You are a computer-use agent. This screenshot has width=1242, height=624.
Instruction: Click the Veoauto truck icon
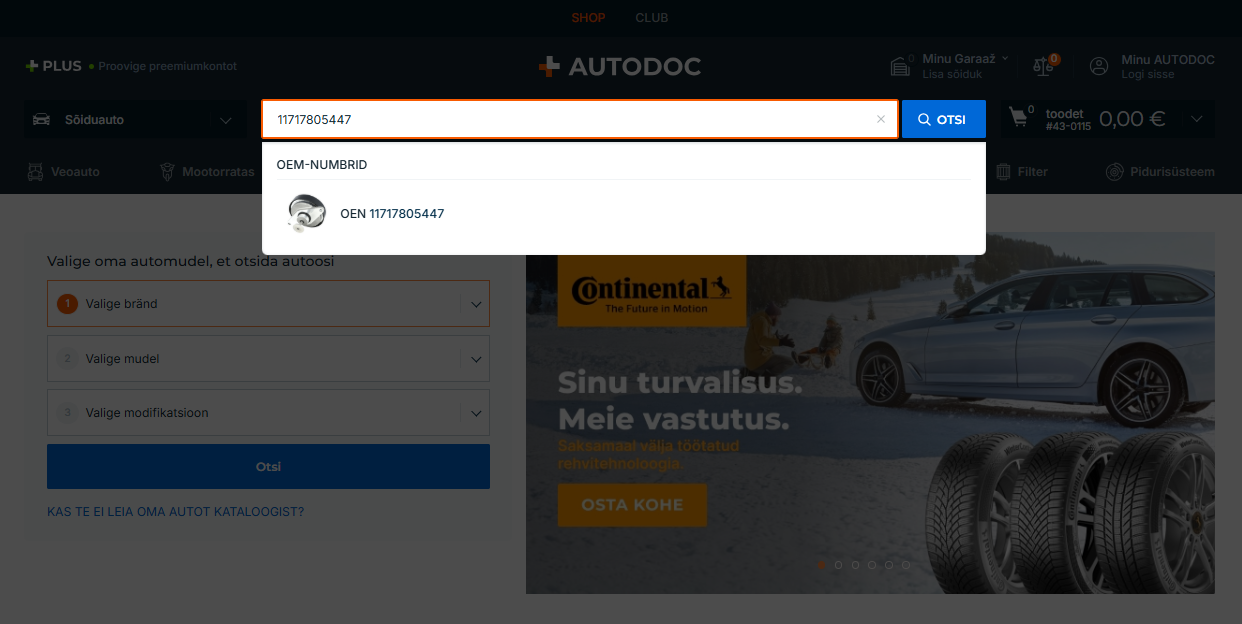tap(35, 172)
